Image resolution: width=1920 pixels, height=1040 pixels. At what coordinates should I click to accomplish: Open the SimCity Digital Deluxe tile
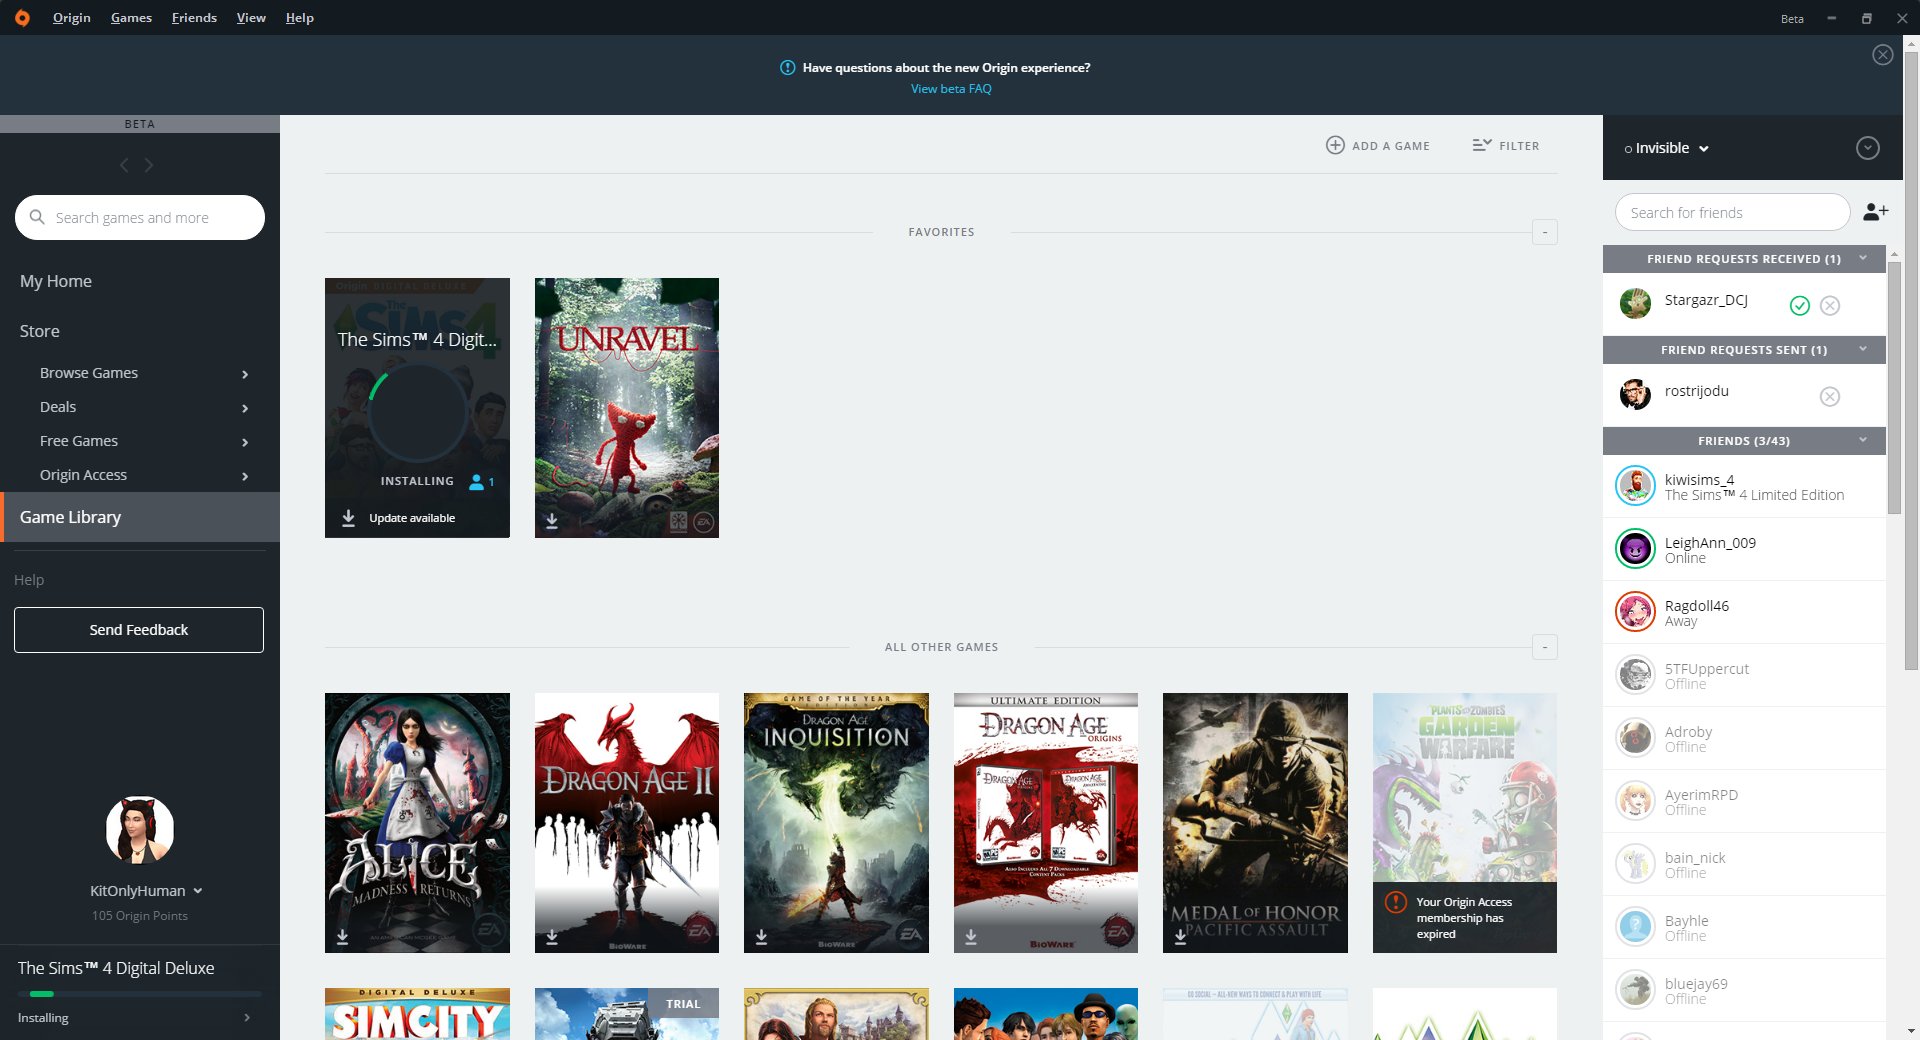(417, 1014)
